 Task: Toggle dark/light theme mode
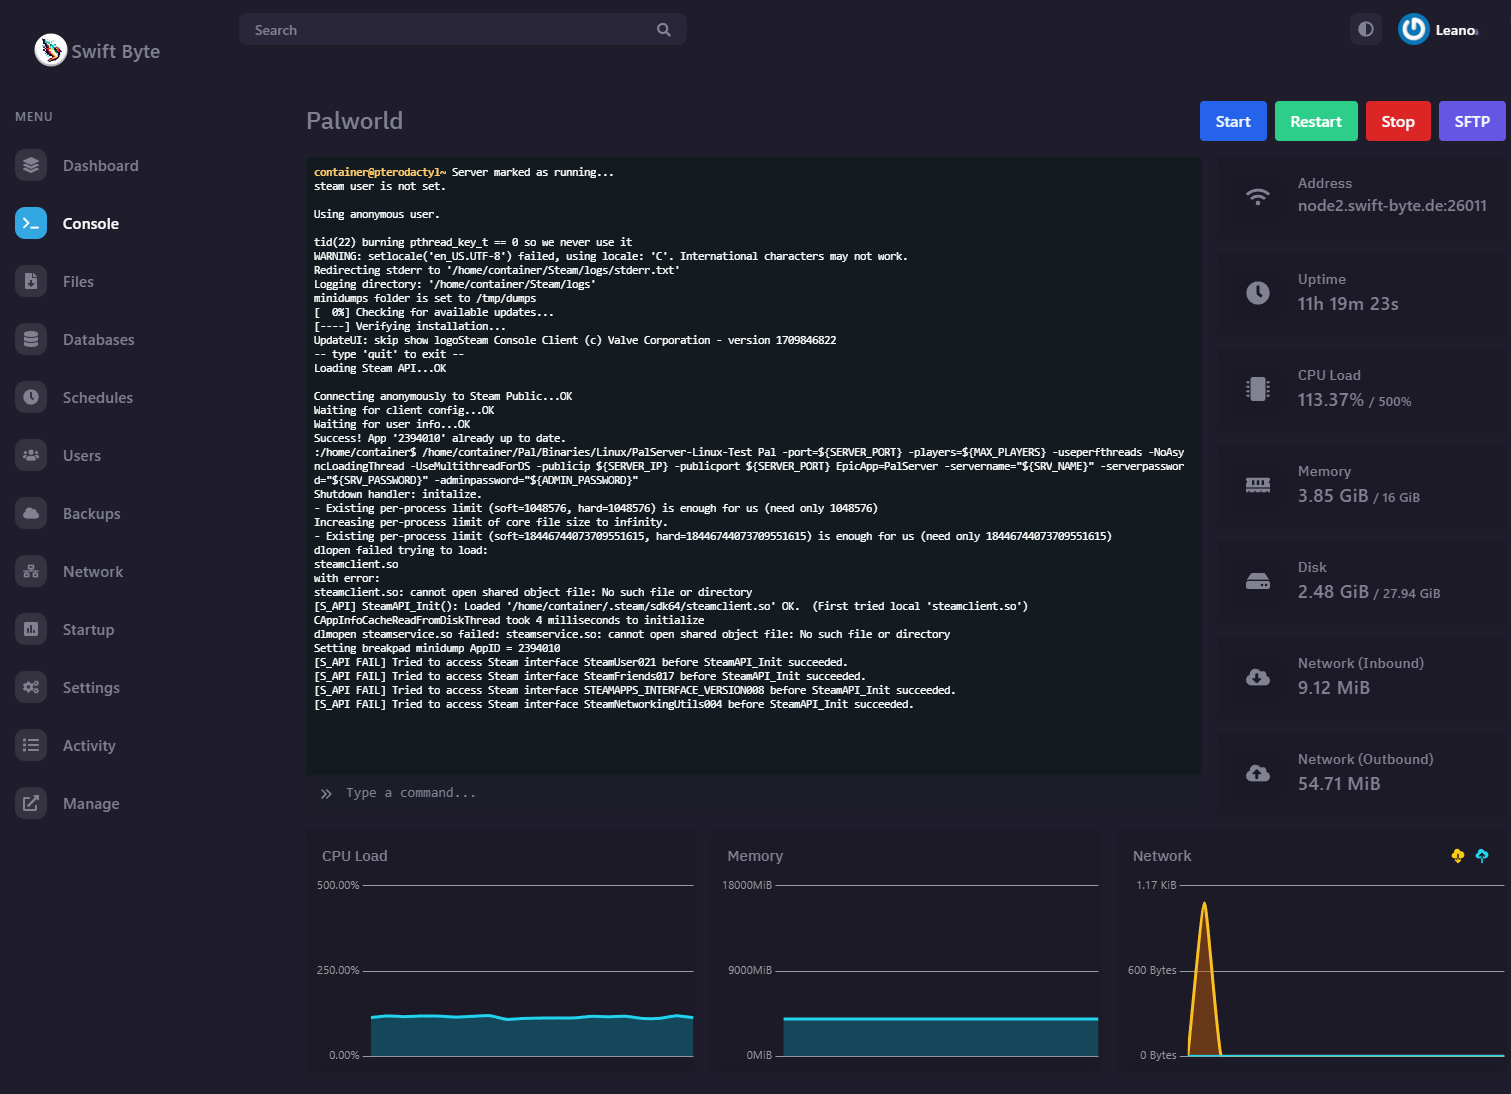tap(1366, 30)
